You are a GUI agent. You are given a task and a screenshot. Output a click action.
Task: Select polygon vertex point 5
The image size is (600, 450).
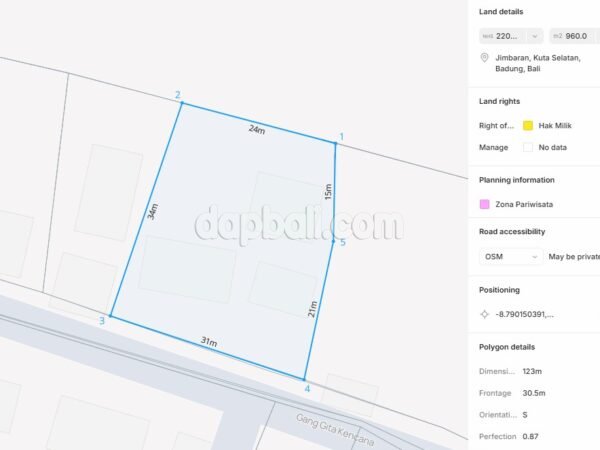tap(333, 241)
